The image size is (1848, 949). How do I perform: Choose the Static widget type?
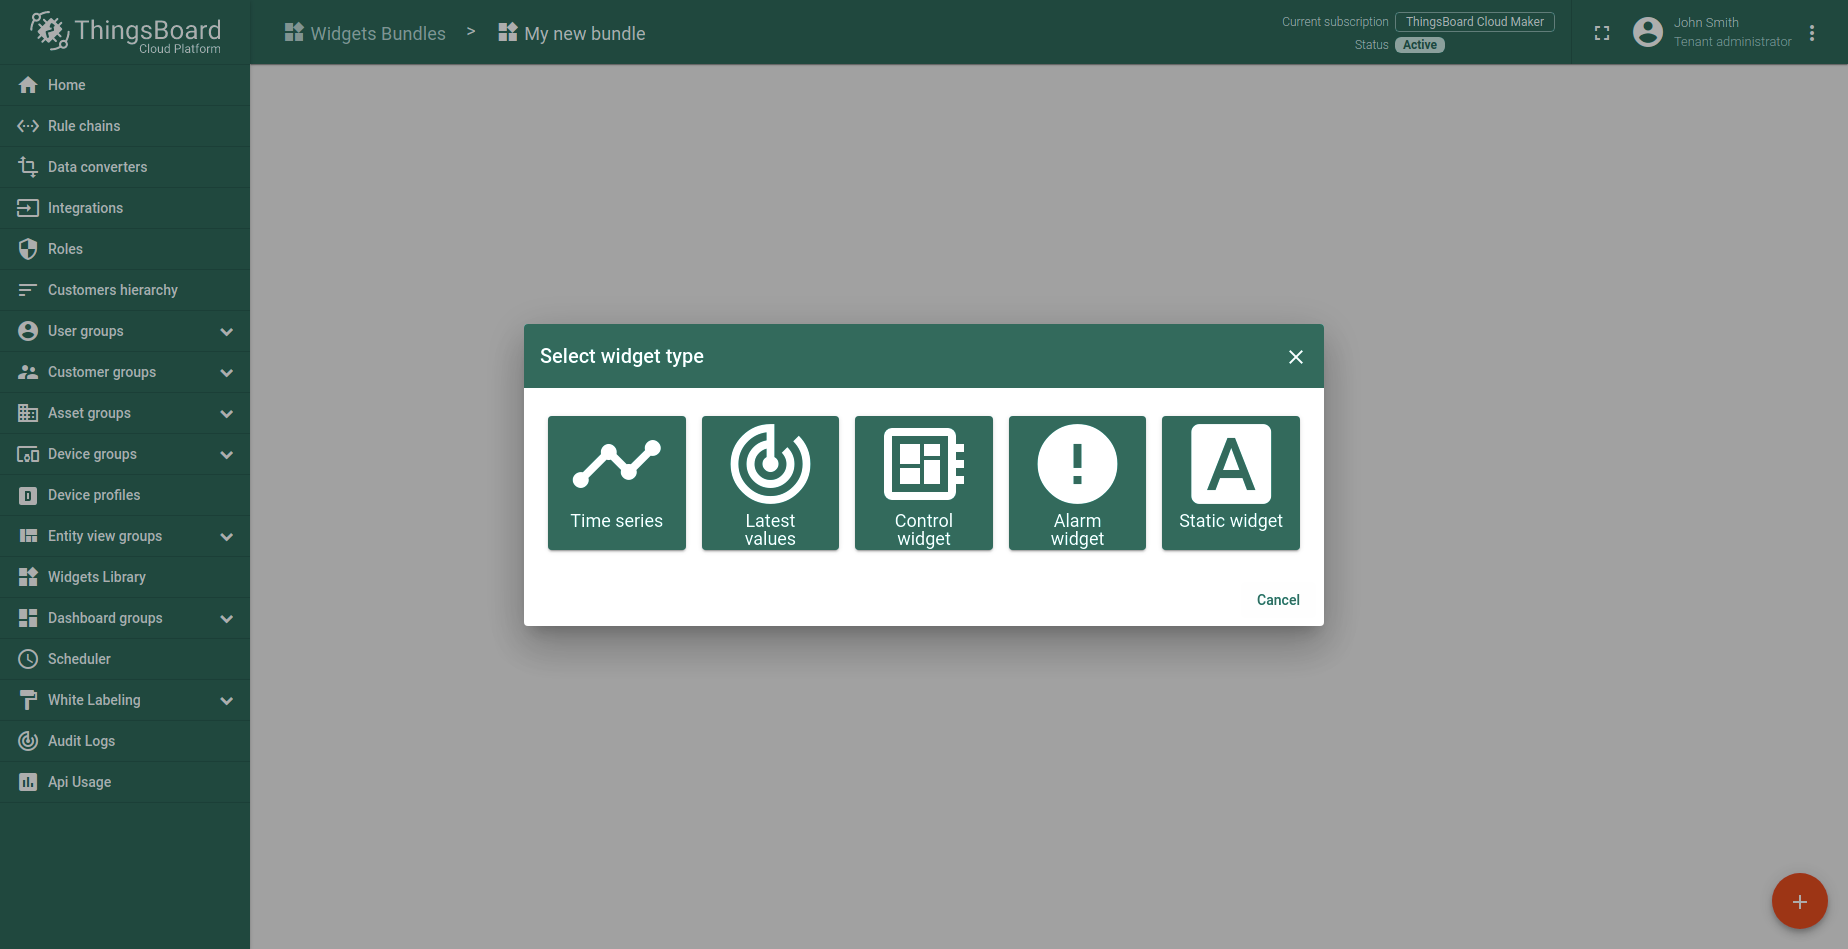click(1231, 483)
